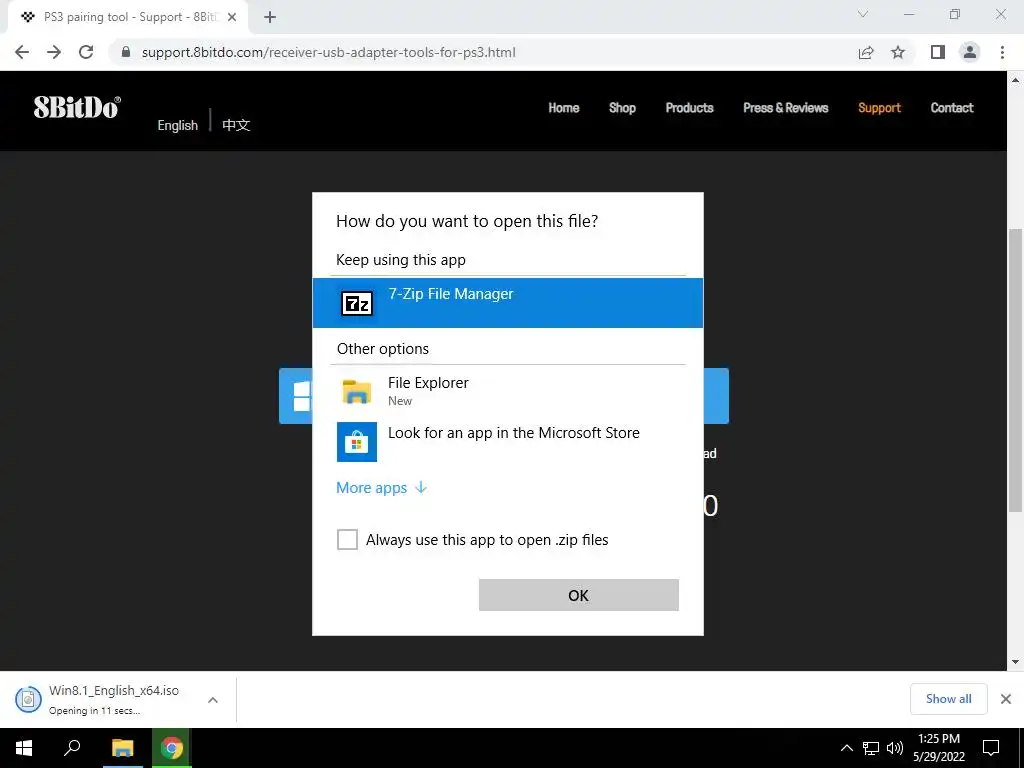Open notification action center
The height and width of the screenshot is (768, 1024).
click(991, 748)
